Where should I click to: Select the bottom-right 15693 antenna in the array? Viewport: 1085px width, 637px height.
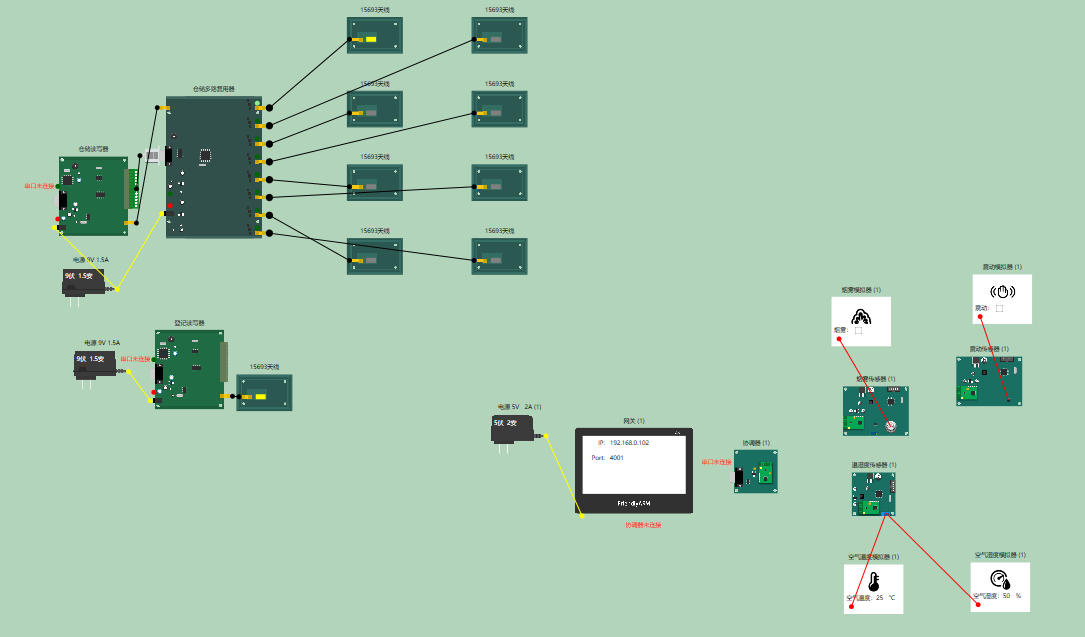[500, 256]
